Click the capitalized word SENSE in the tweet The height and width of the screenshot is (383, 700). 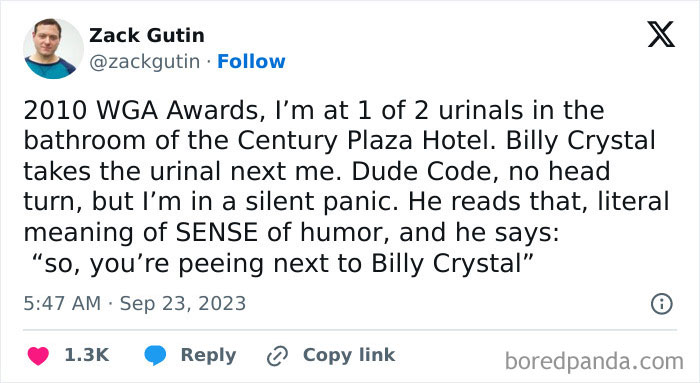217,233
